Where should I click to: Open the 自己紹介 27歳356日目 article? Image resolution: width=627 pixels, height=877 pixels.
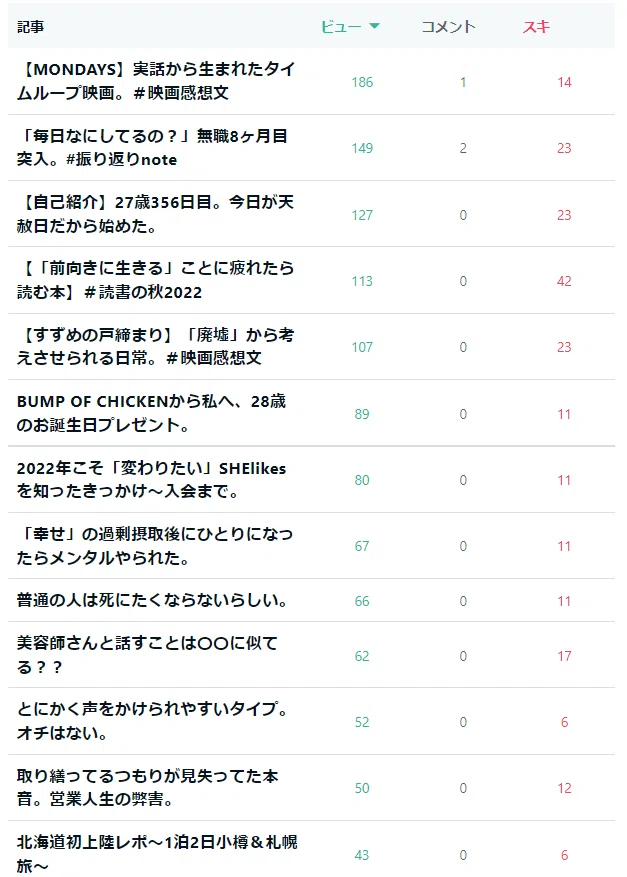coord(155,214)
